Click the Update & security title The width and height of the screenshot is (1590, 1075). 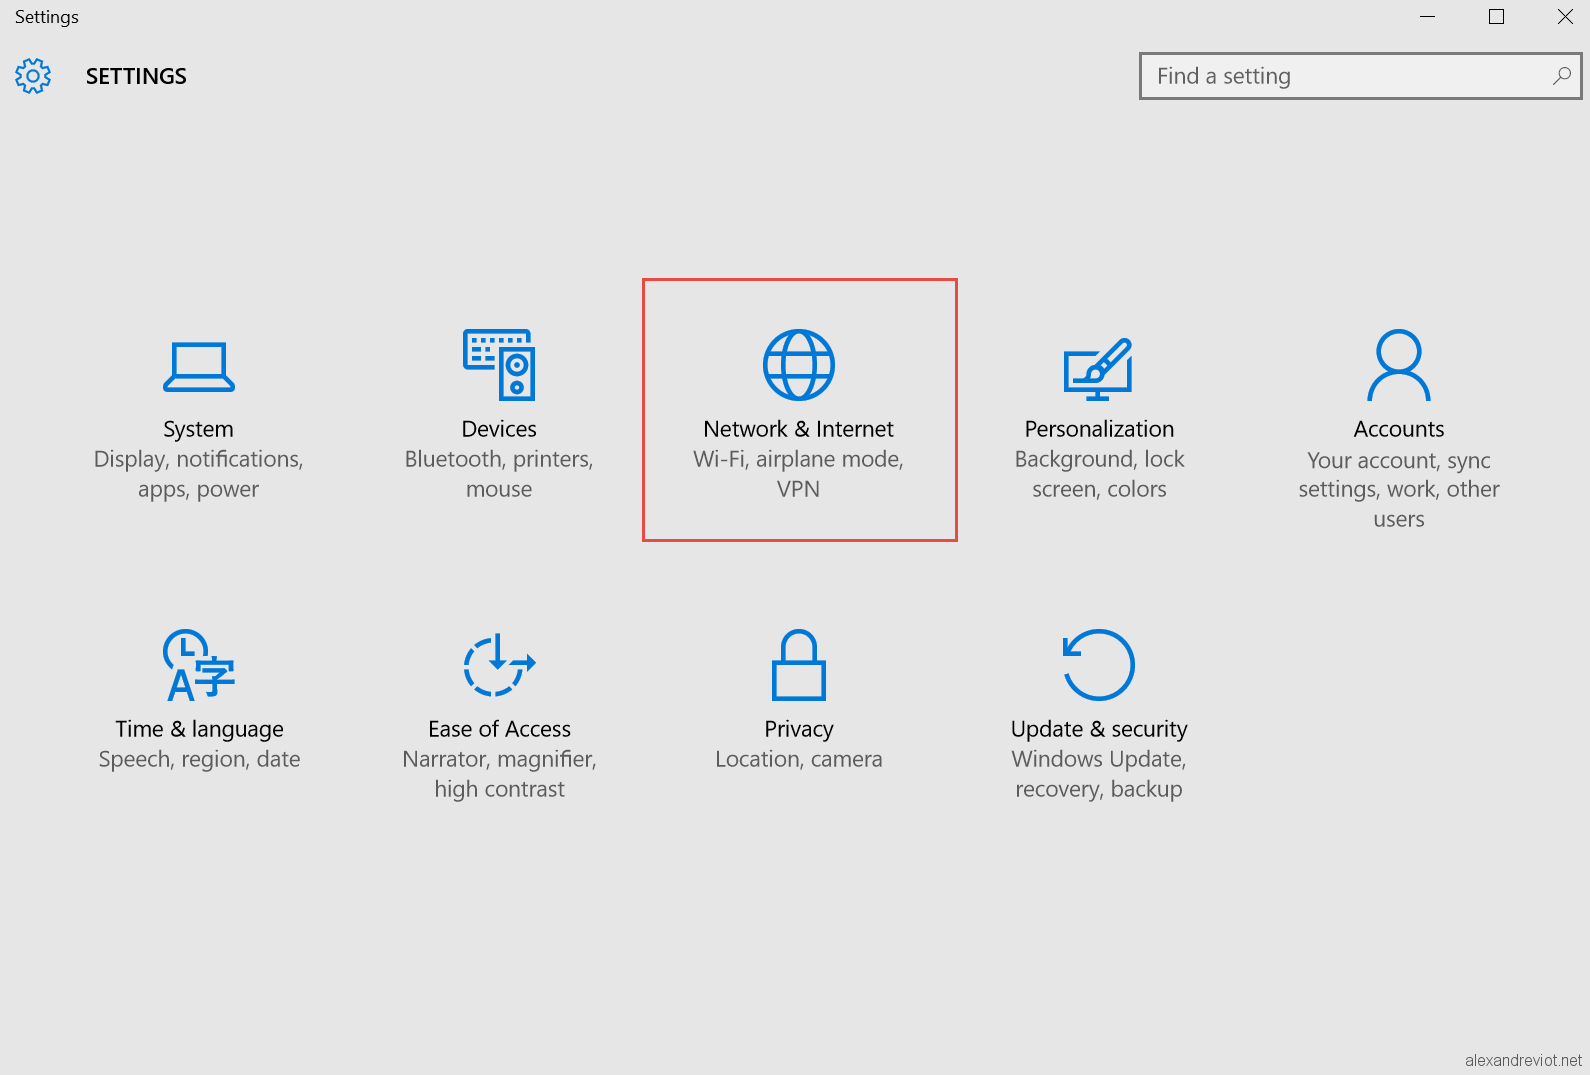click(x=1099, y=729)
